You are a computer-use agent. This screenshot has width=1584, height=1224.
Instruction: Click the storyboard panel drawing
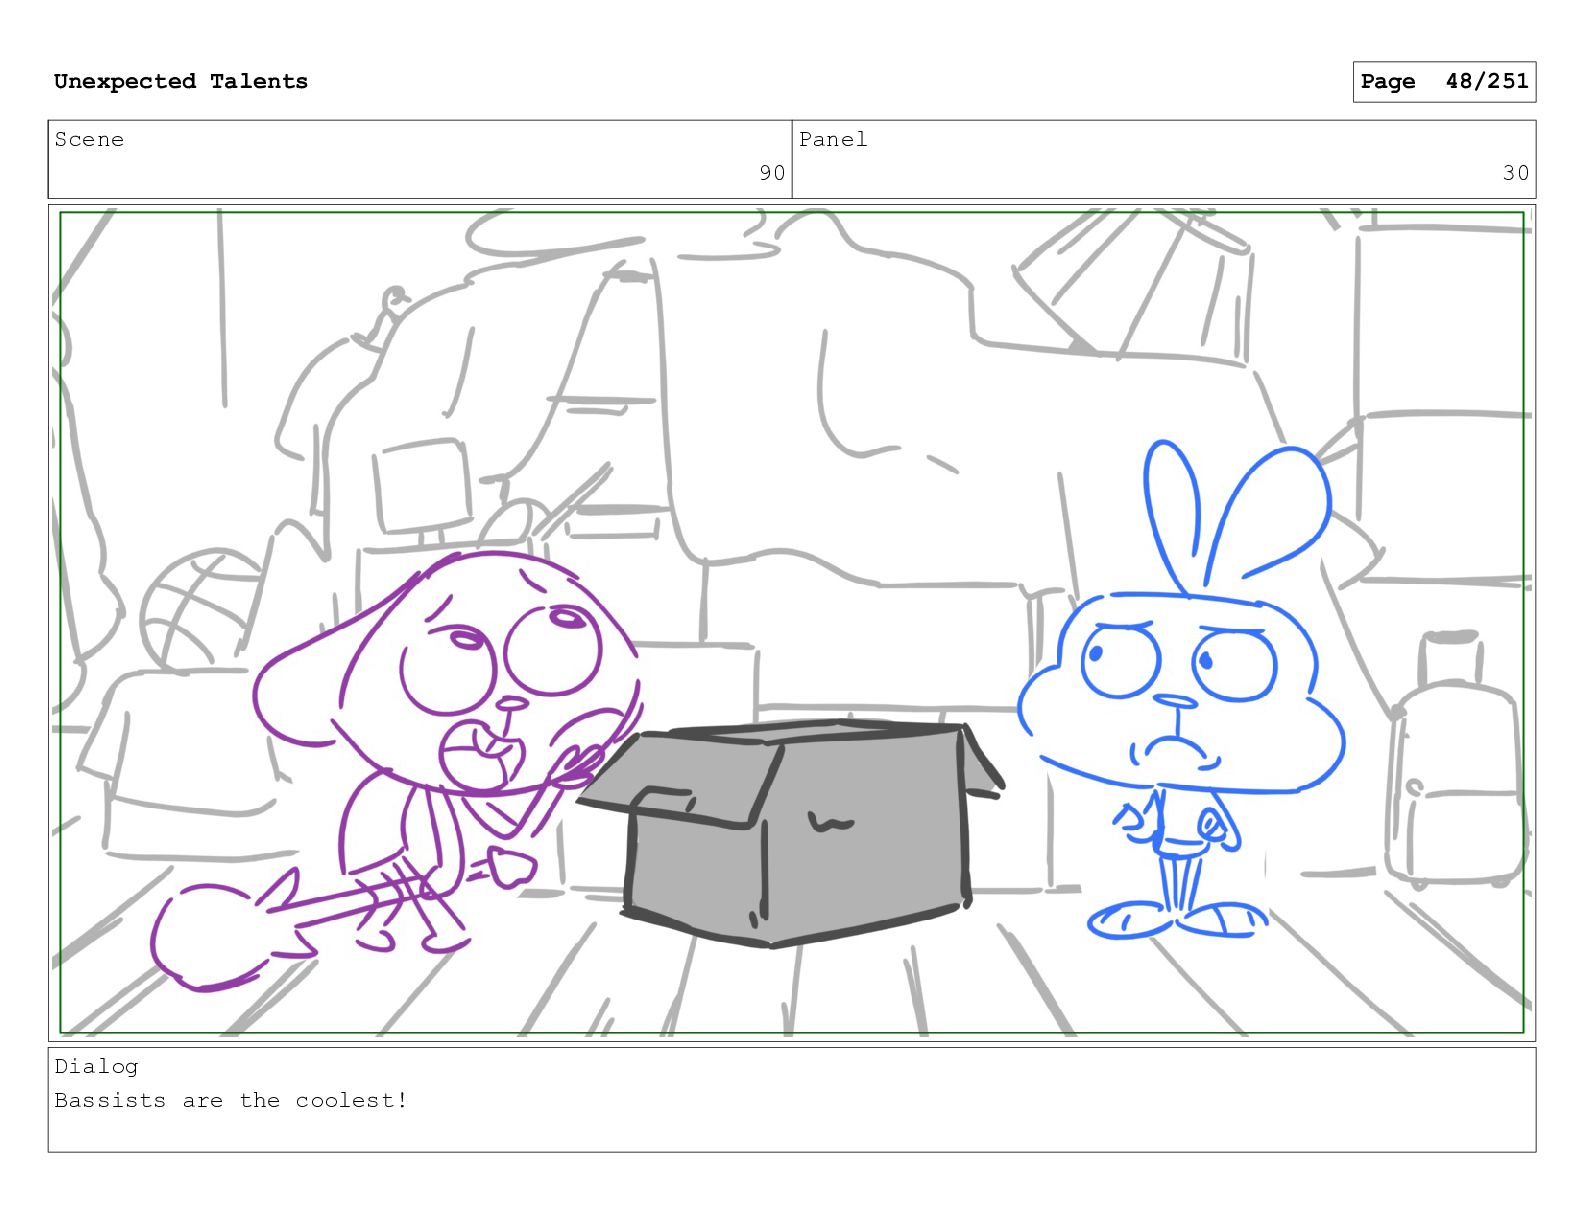792,623
